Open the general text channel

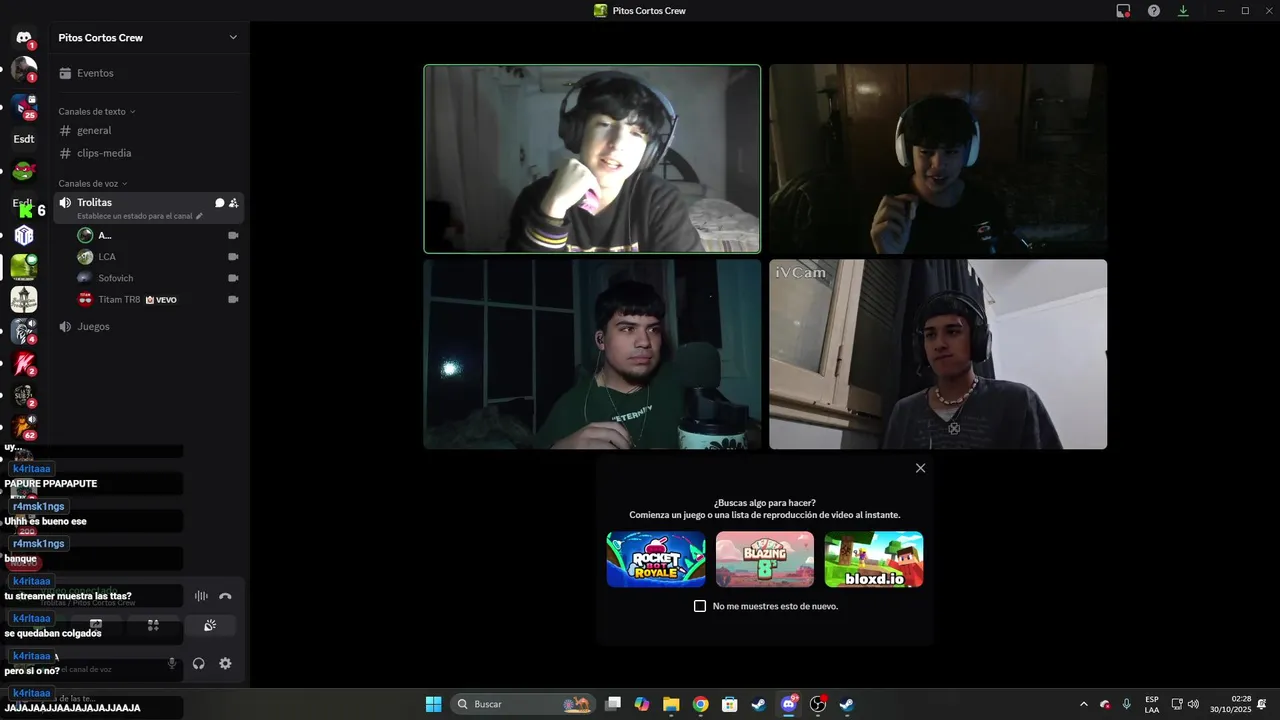click(150, 130)
